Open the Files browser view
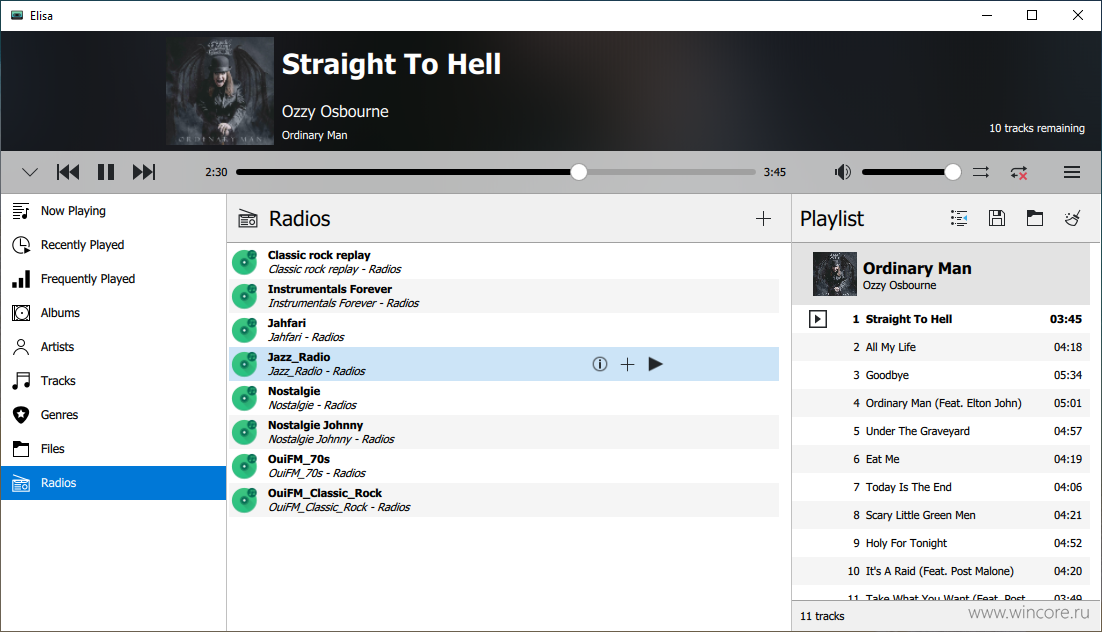Viewport: 1102px width, 632px height. [x=113, y=449]
